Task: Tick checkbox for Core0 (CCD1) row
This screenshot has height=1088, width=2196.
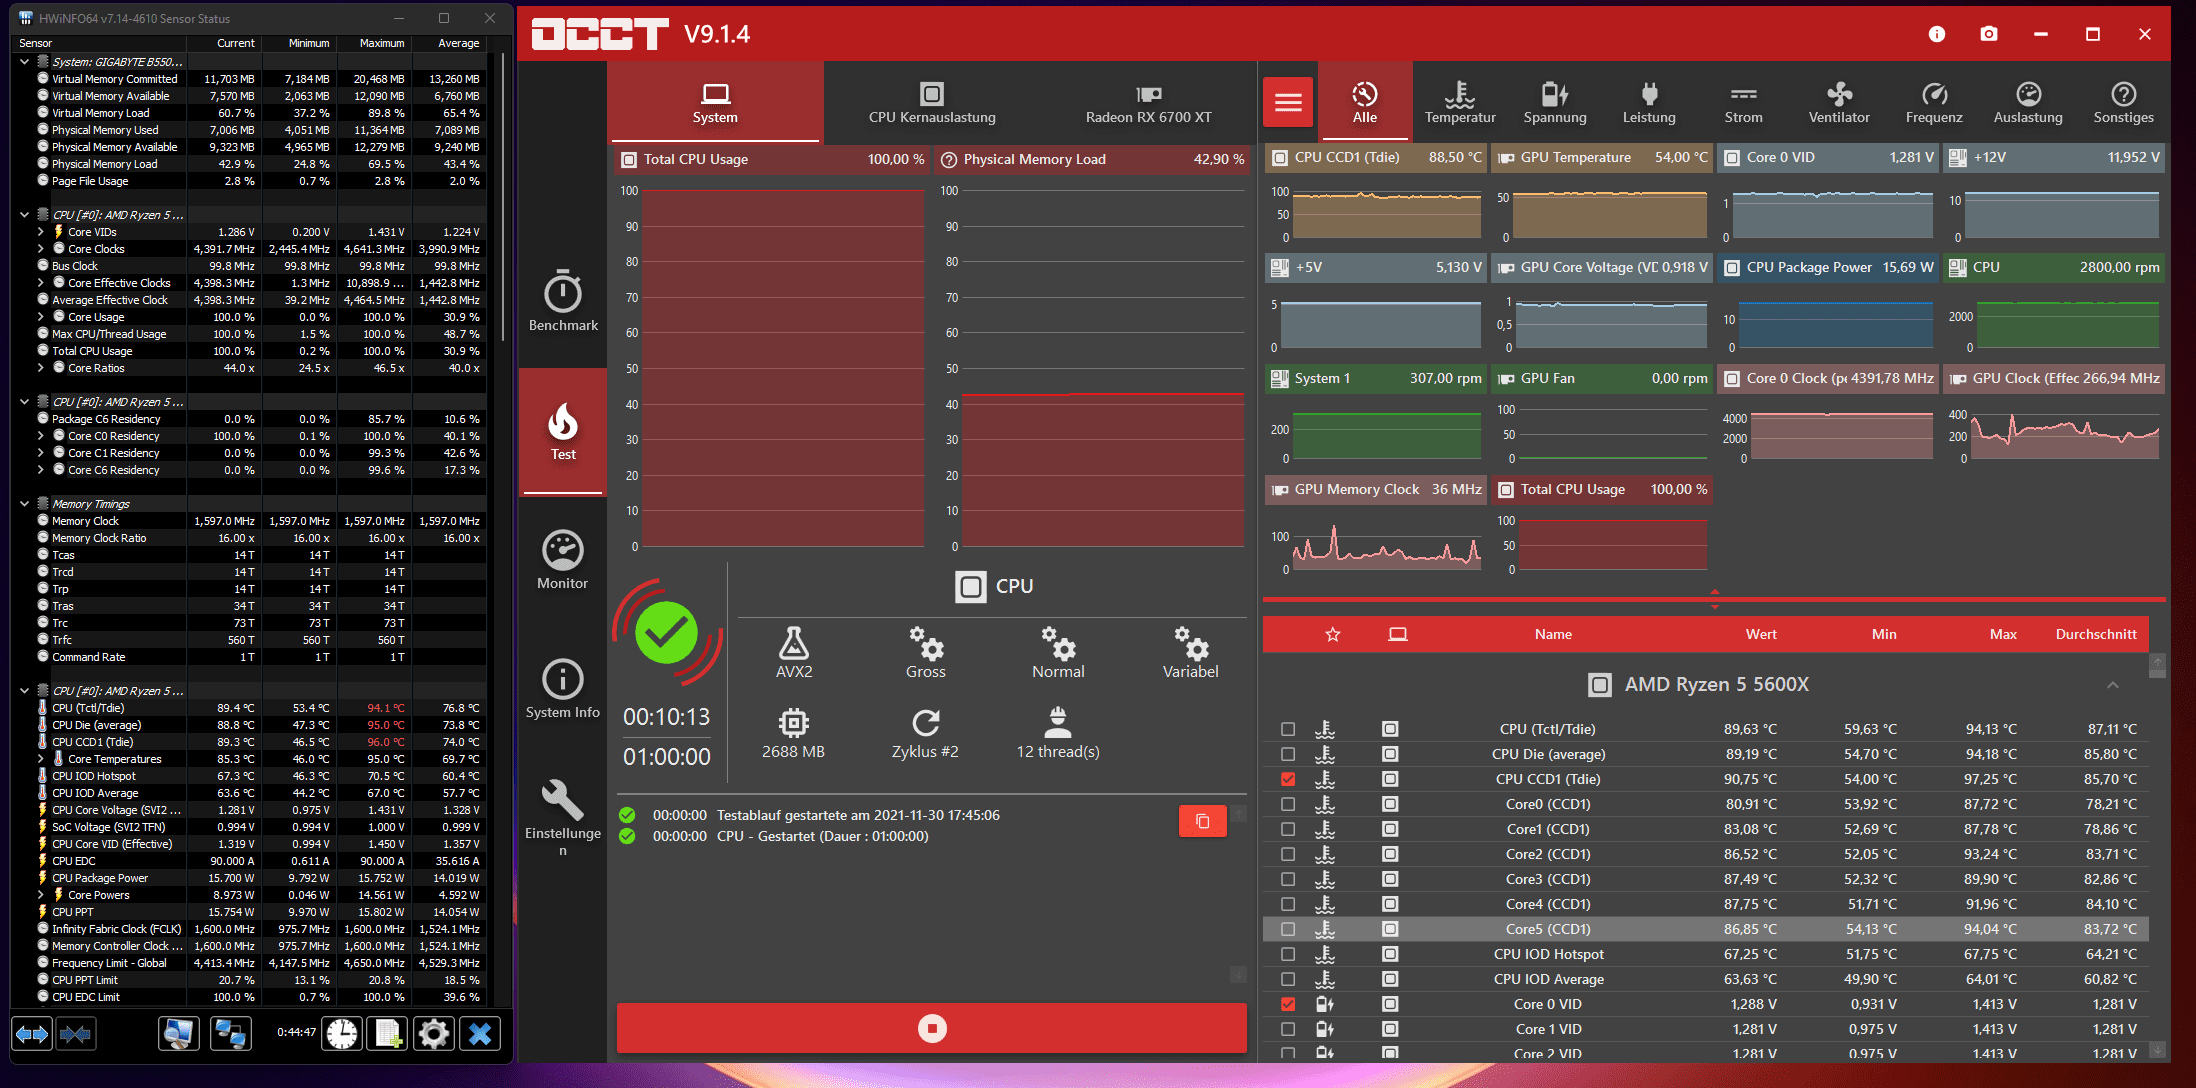Action: pos(1288,804)
